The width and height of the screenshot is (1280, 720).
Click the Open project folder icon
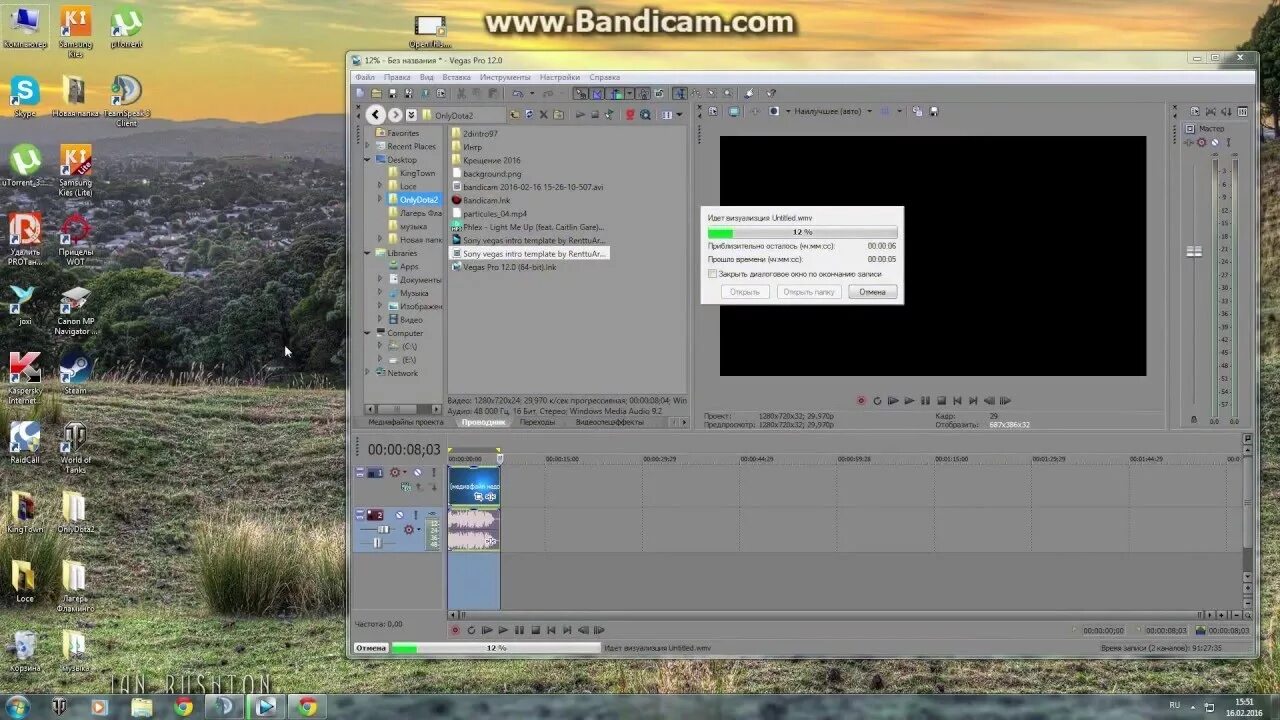376,93
